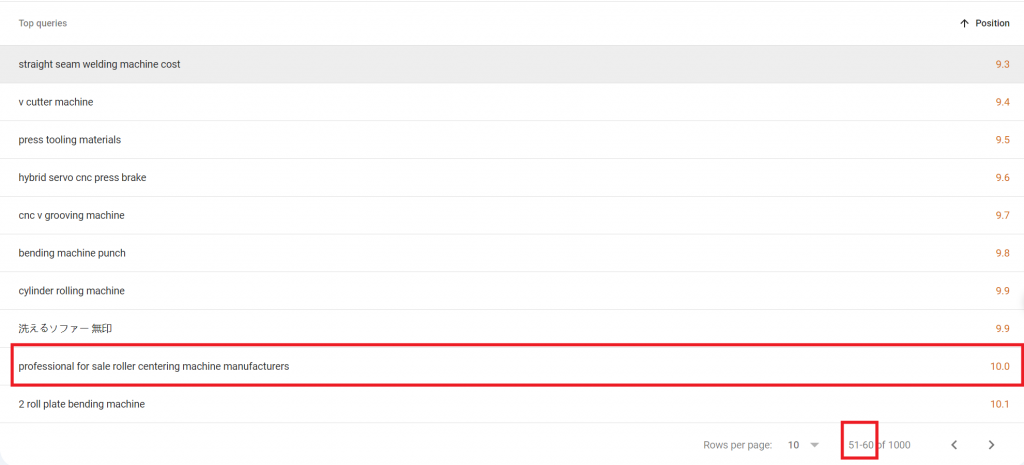Go to the previous page arrow
The width and height of the screenshot is (1024, 465).
pos(954,445)
